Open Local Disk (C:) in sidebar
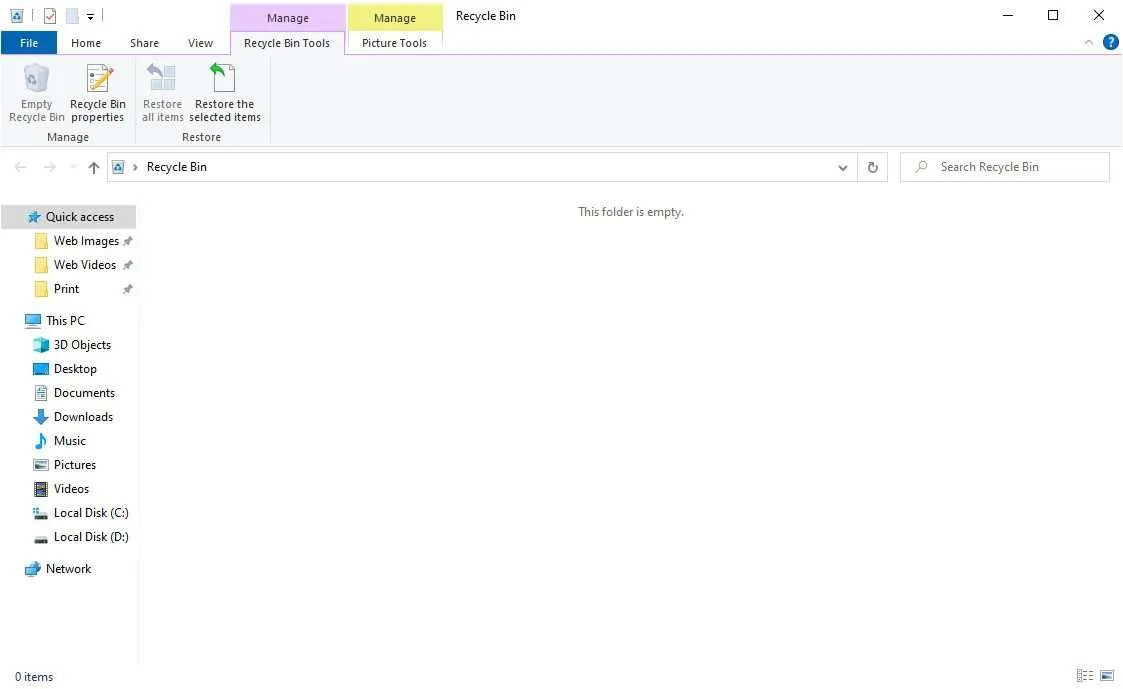 (x=91, y=513)
